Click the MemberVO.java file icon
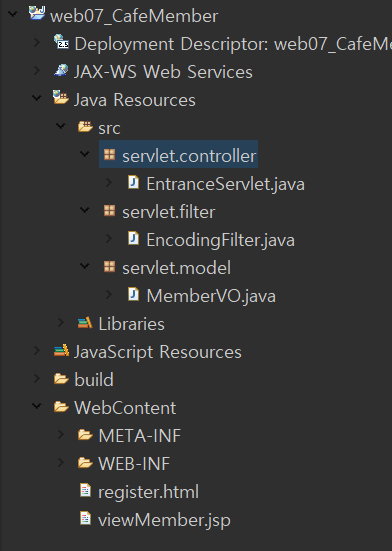This screenshot has width=392, height=551. click(133, 294)
